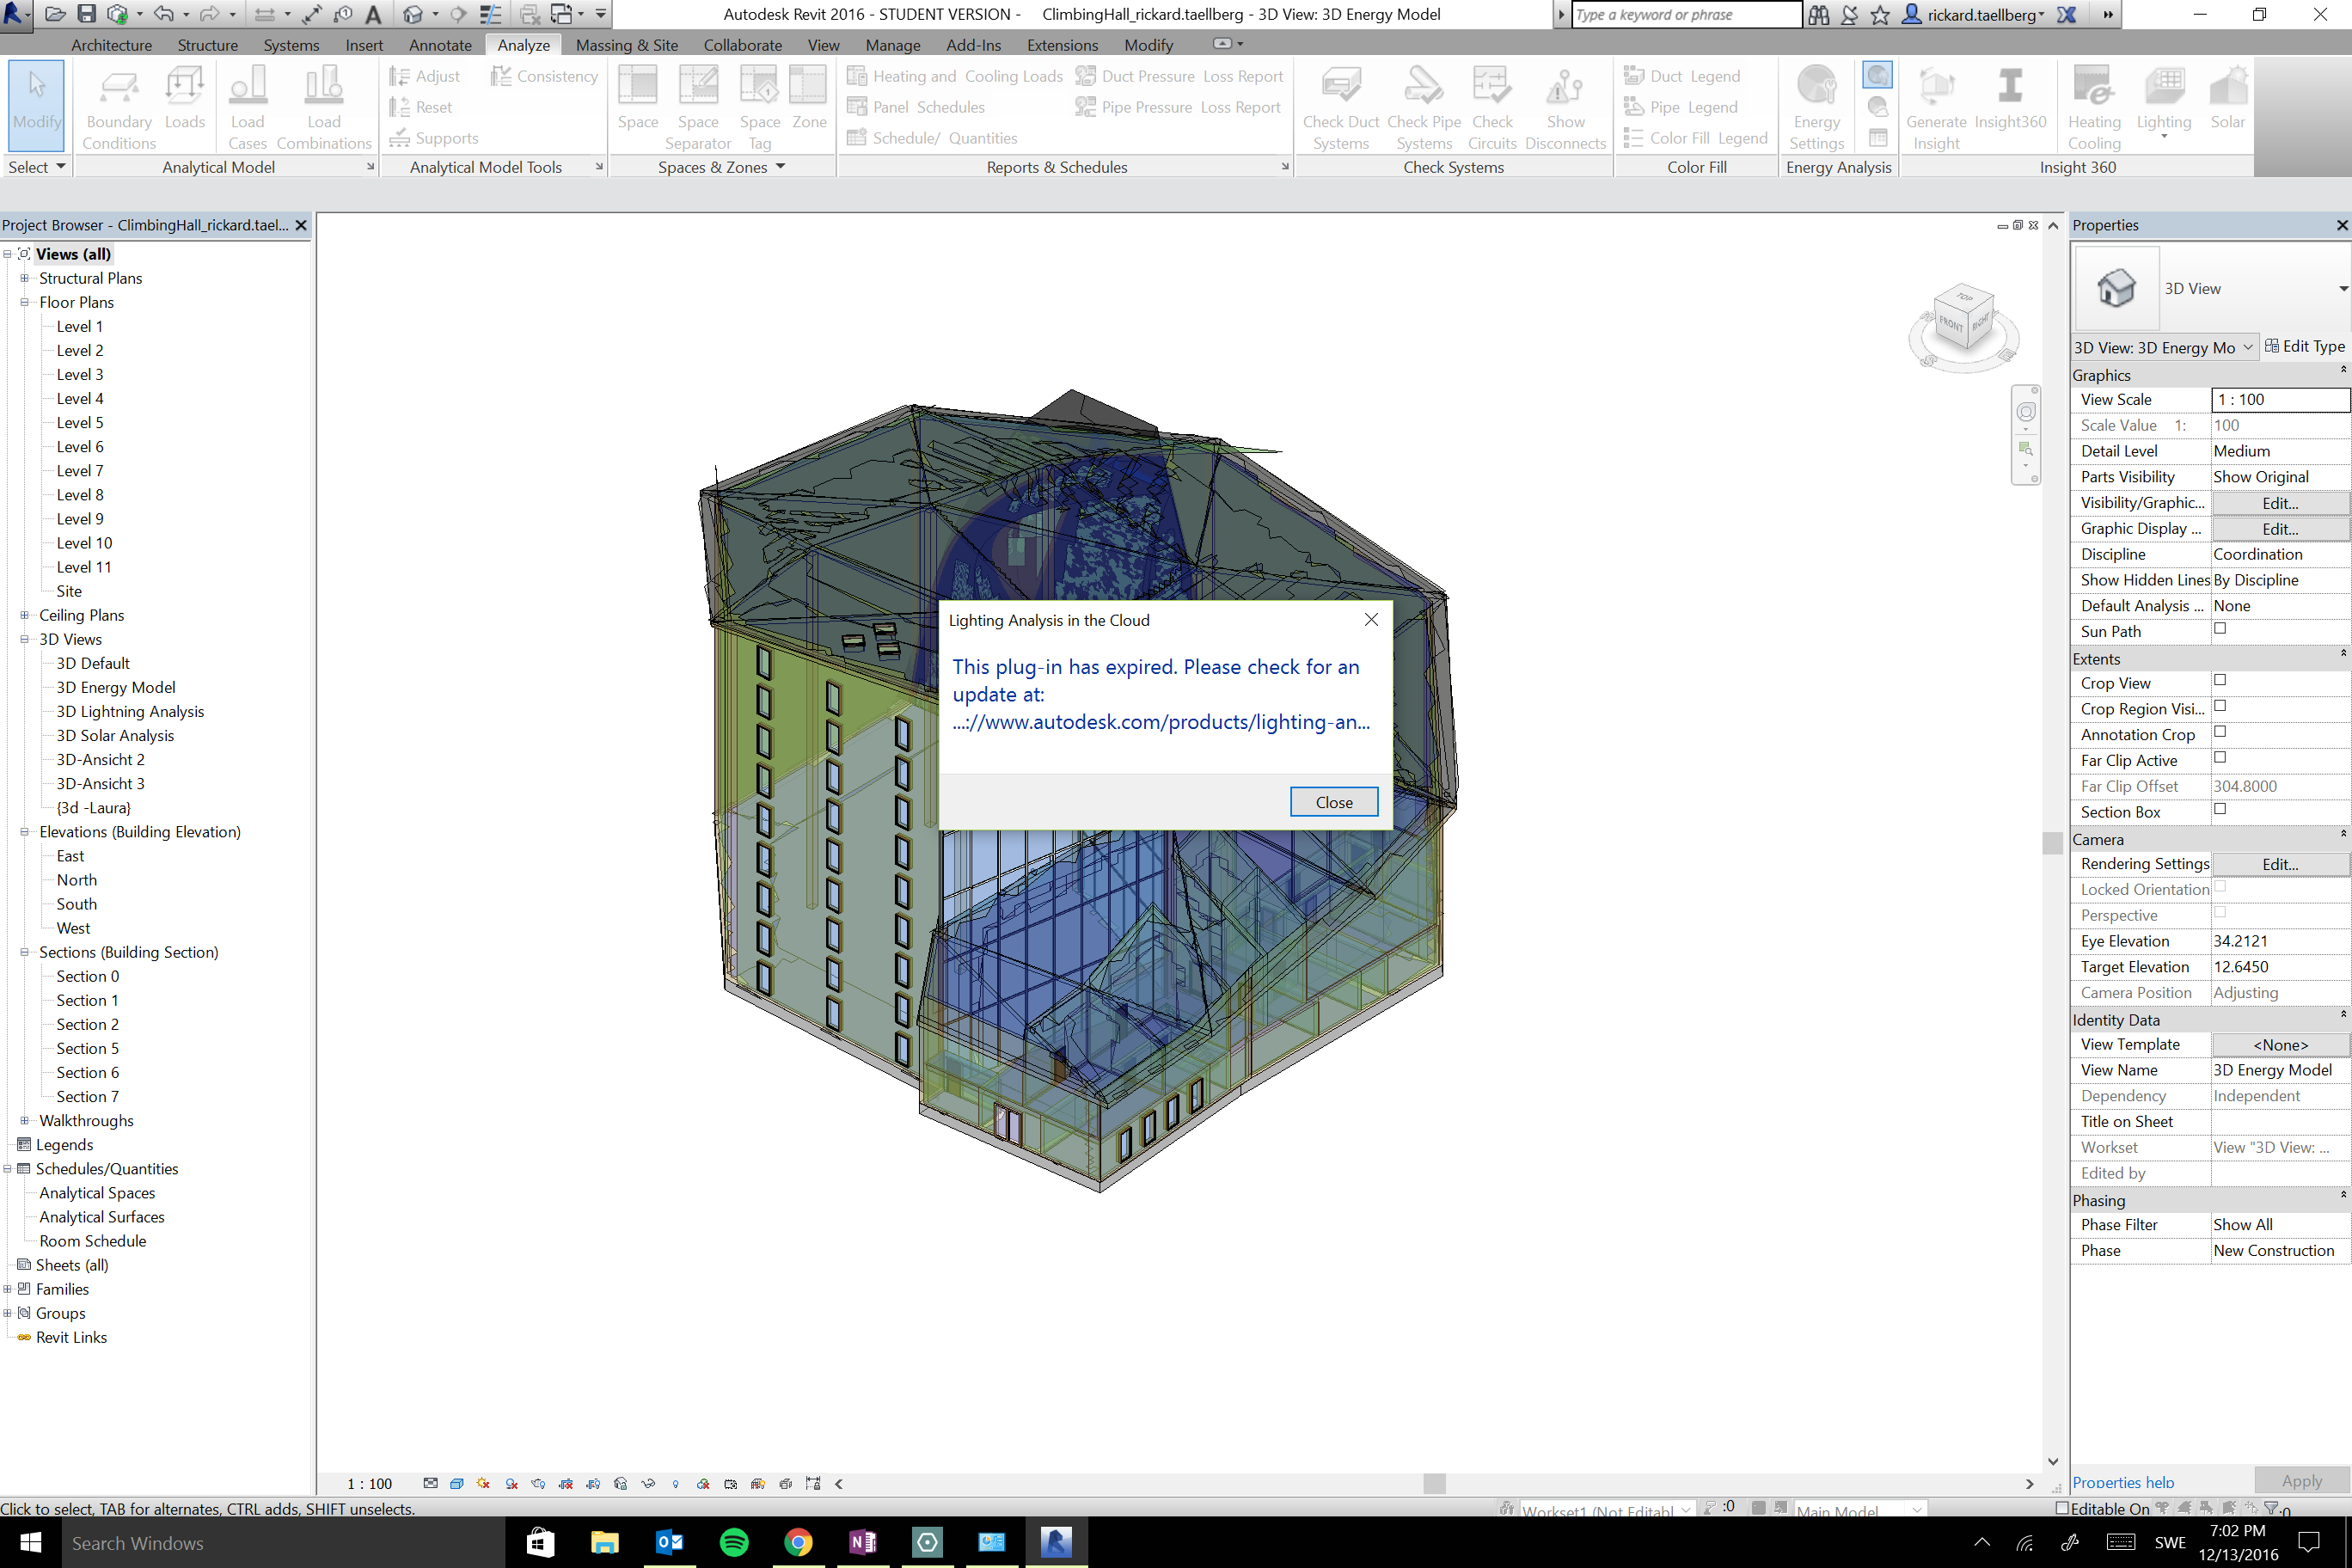
Task: Open Heating and Cooling Loads
Action: [957, 75]
